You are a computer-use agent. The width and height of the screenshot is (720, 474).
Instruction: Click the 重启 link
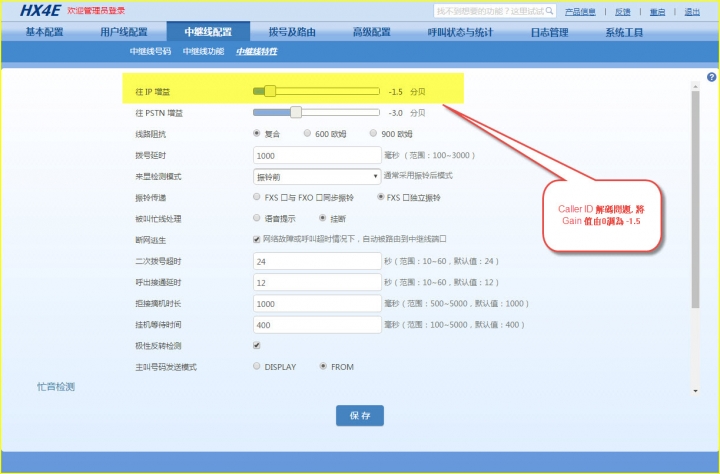(x=658, y=12)
